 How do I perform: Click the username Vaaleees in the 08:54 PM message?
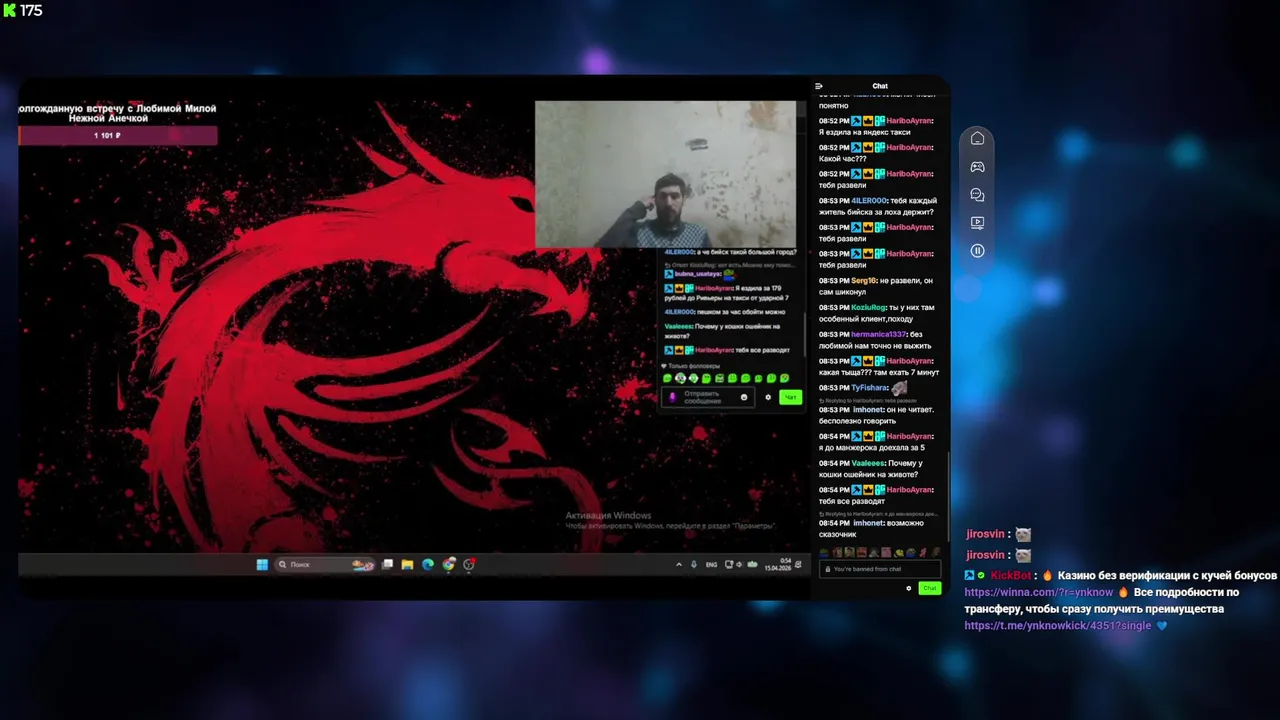point(868,463)
